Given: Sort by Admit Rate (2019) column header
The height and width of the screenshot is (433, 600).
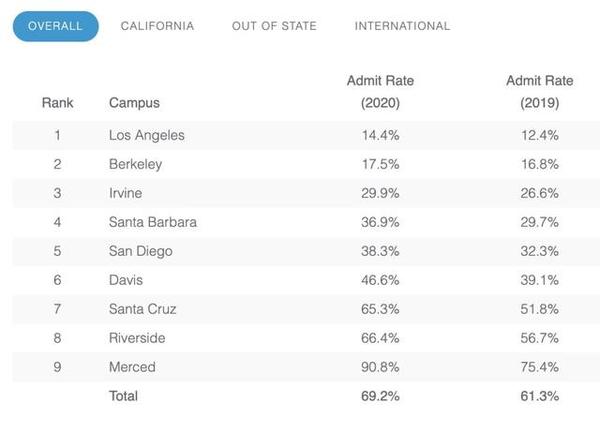Looking at the screenshot, I should click(x=540, y=91).
